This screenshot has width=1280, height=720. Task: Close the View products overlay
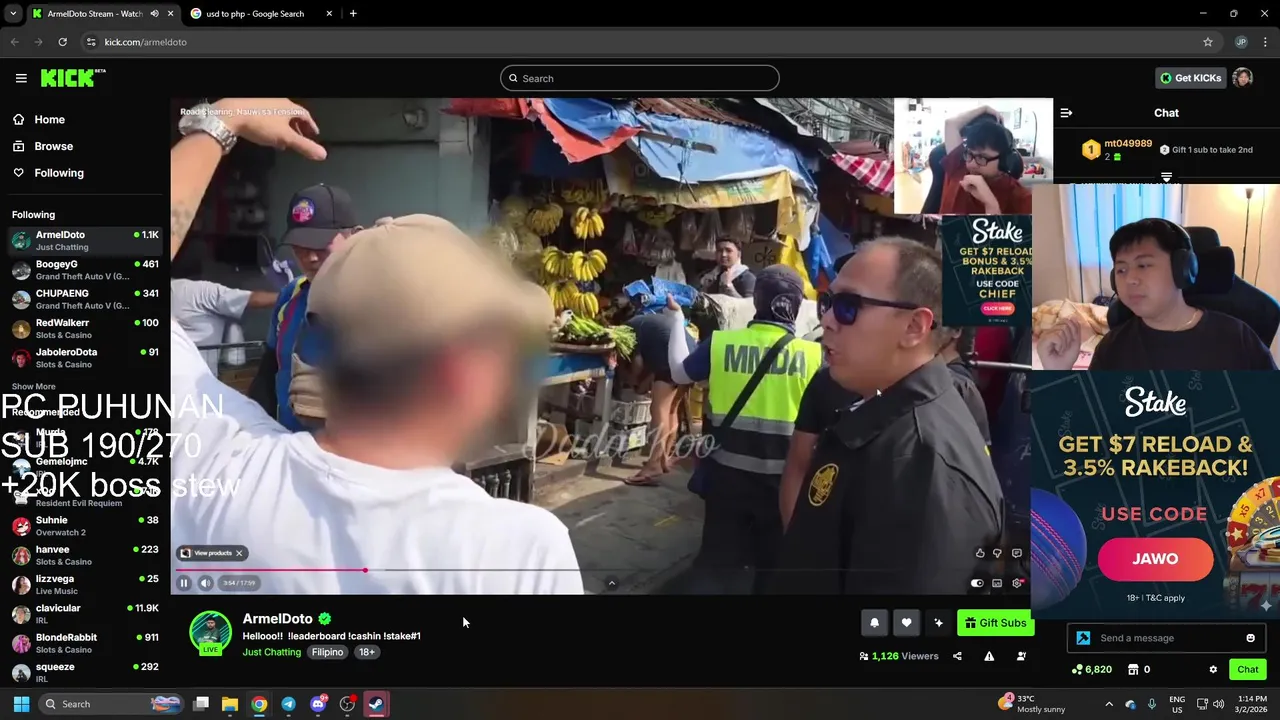point(239,553)
